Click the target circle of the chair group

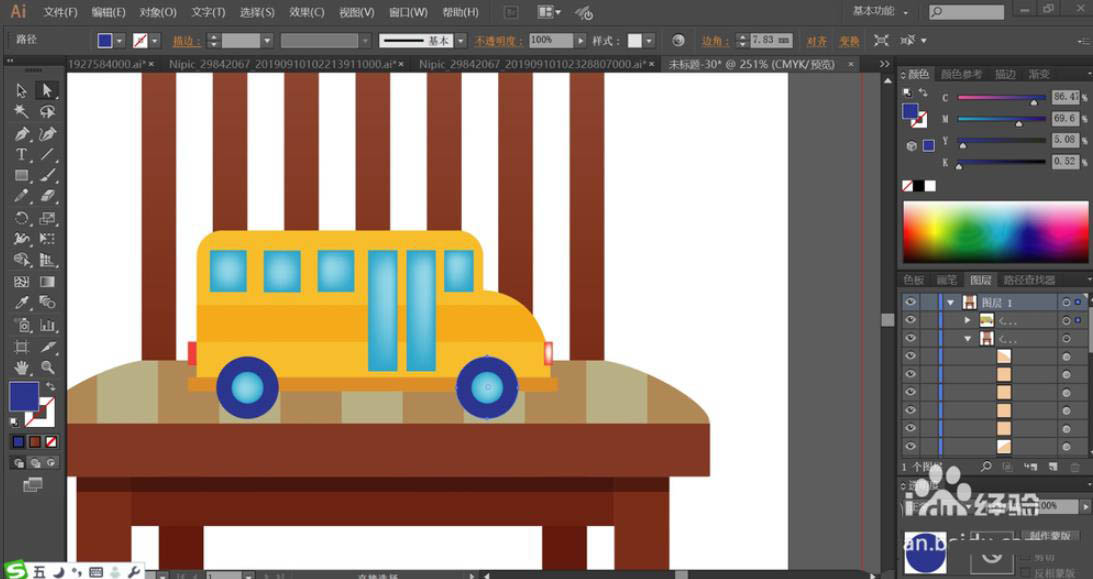[1066, 339]
